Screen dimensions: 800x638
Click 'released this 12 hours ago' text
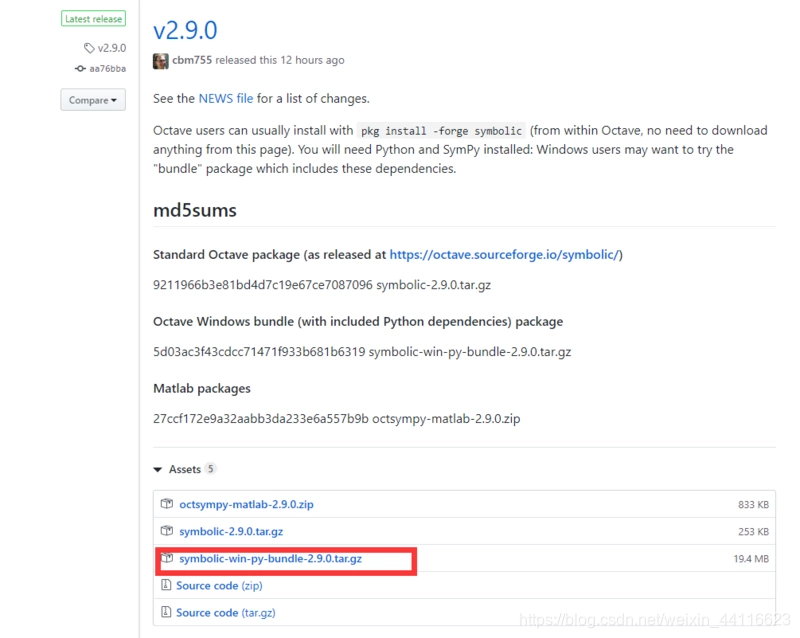point(280,60)
